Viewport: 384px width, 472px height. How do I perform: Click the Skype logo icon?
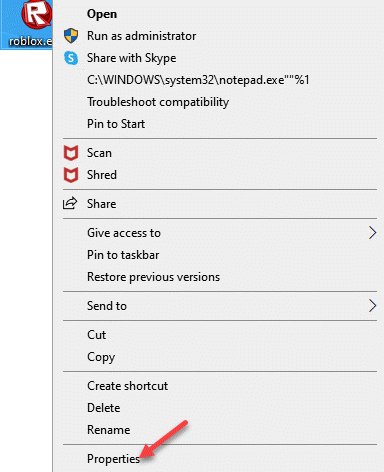[x=71, y=58]
